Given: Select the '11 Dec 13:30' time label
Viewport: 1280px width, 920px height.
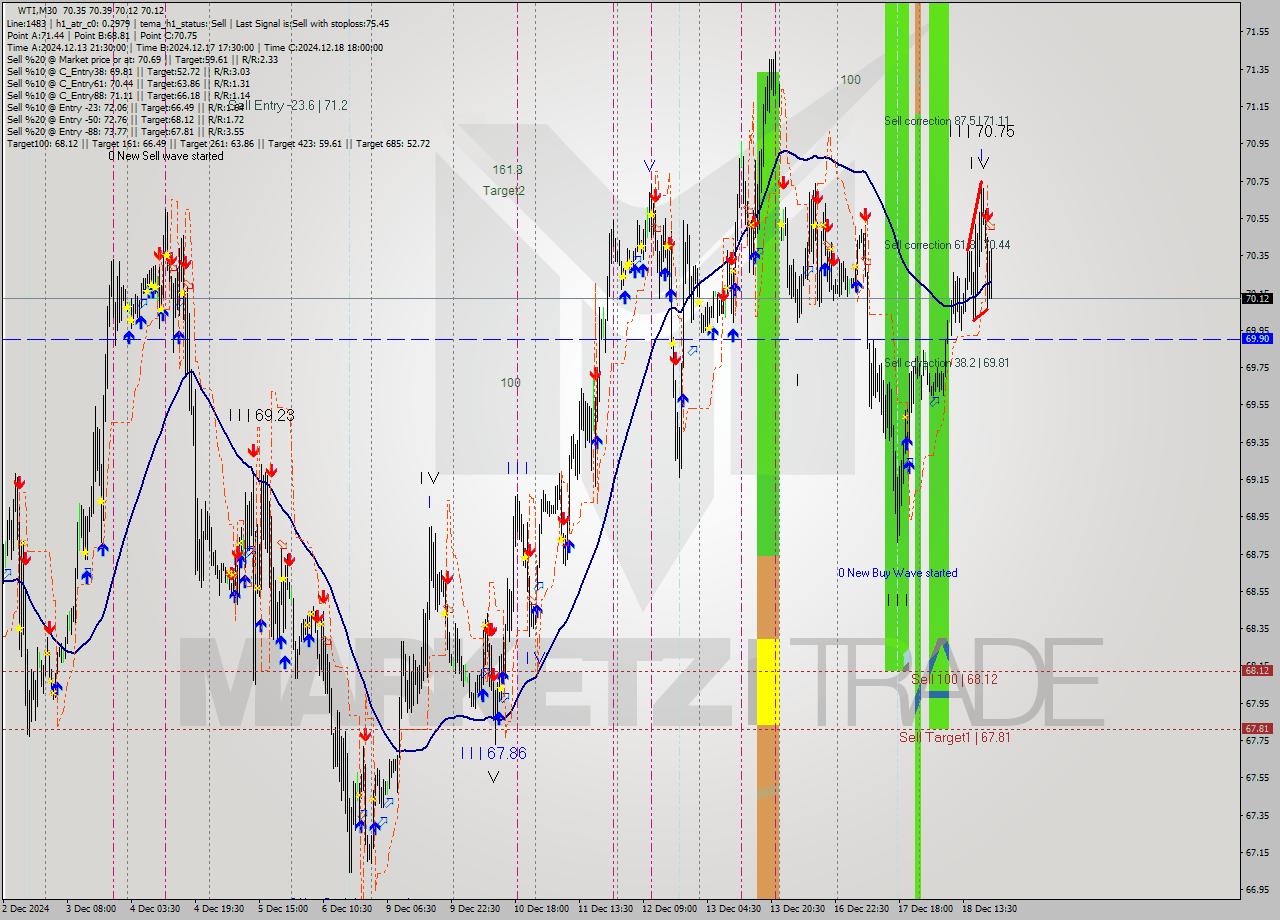Looking at the screenshot, I should pyautogui.click(x=605, y=909).
